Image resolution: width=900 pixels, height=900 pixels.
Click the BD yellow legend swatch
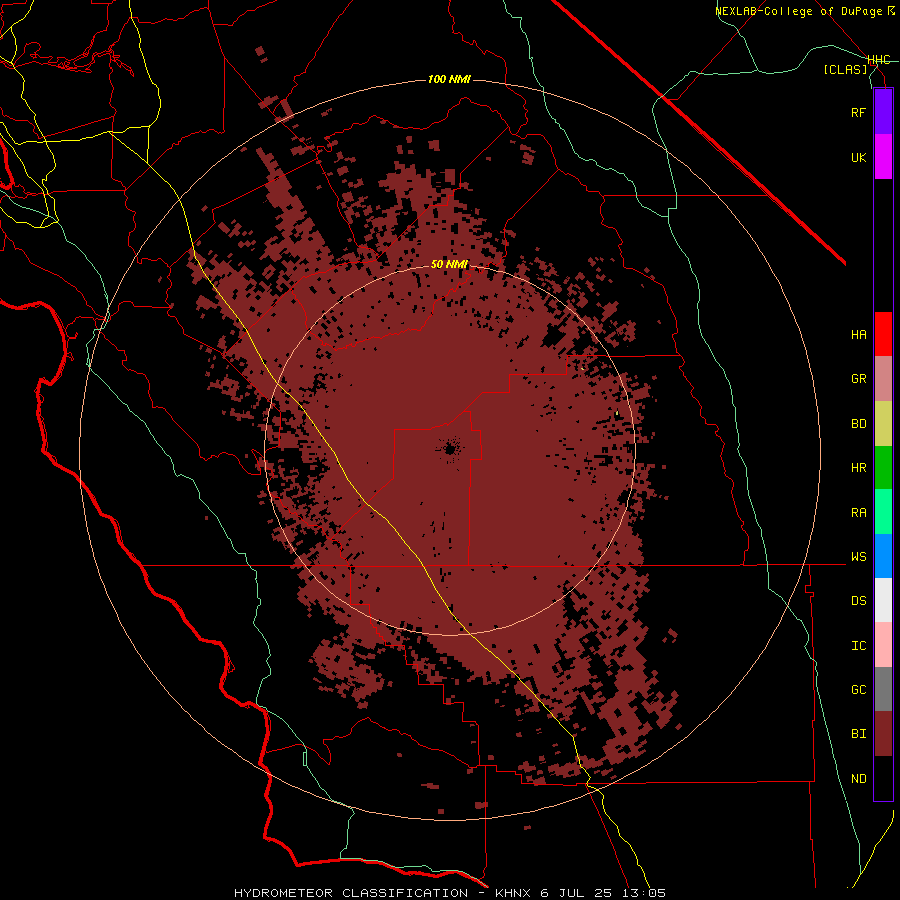(x=883, y=423)
